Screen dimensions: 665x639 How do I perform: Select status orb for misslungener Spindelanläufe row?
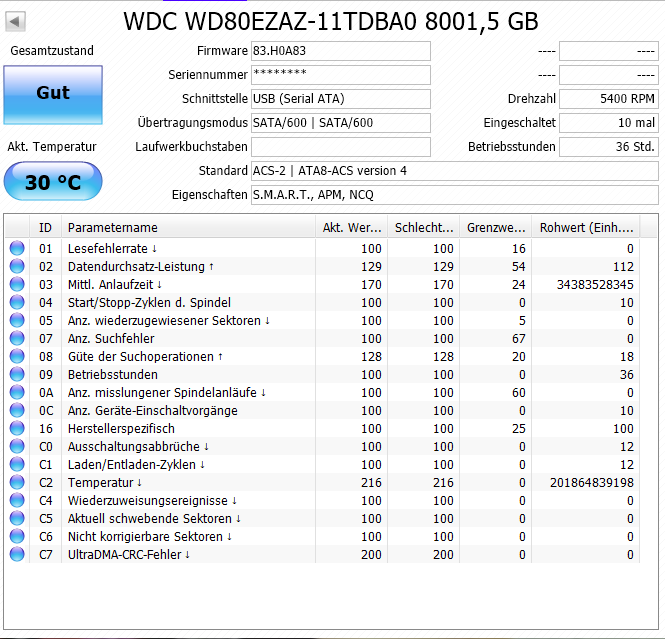pyautogui.click(x=17, y=392)
